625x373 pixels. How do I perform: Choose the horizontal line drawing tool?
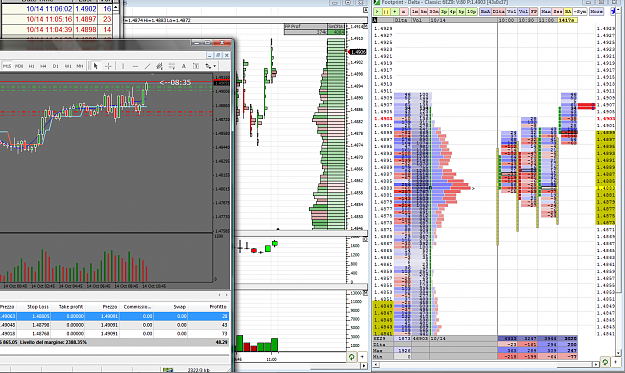click(x=136, y=66)
